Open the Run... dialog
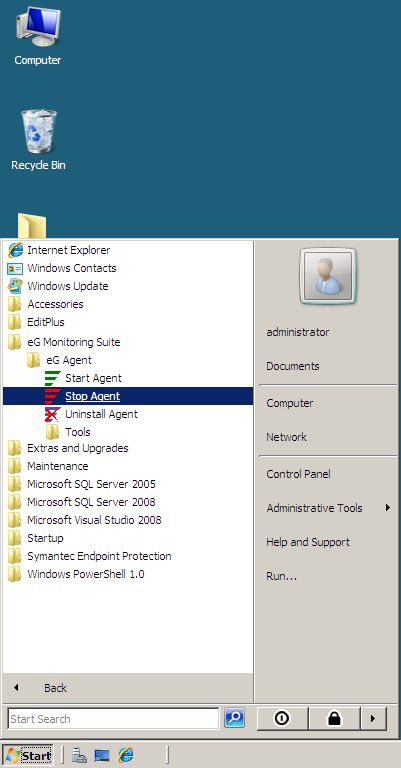The width and height of the screenshot is (401, 768). point(282,576)
